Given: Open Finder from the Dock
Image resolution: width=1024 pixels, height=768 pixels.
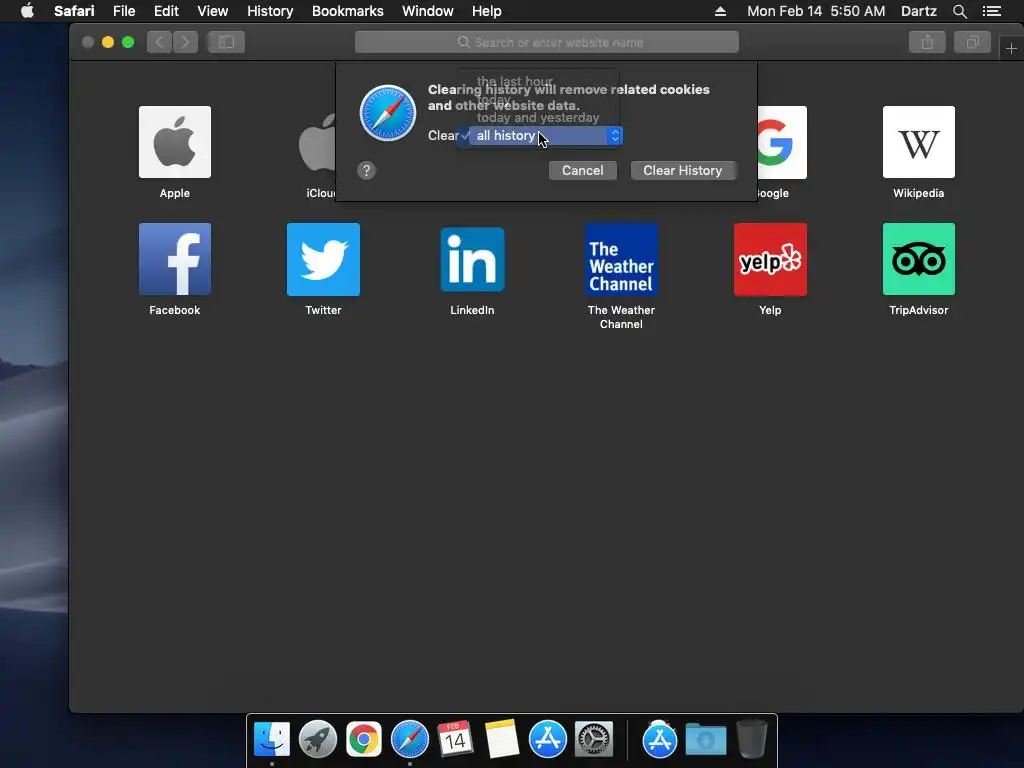Looking at the screenshot, I should (272, 739).
